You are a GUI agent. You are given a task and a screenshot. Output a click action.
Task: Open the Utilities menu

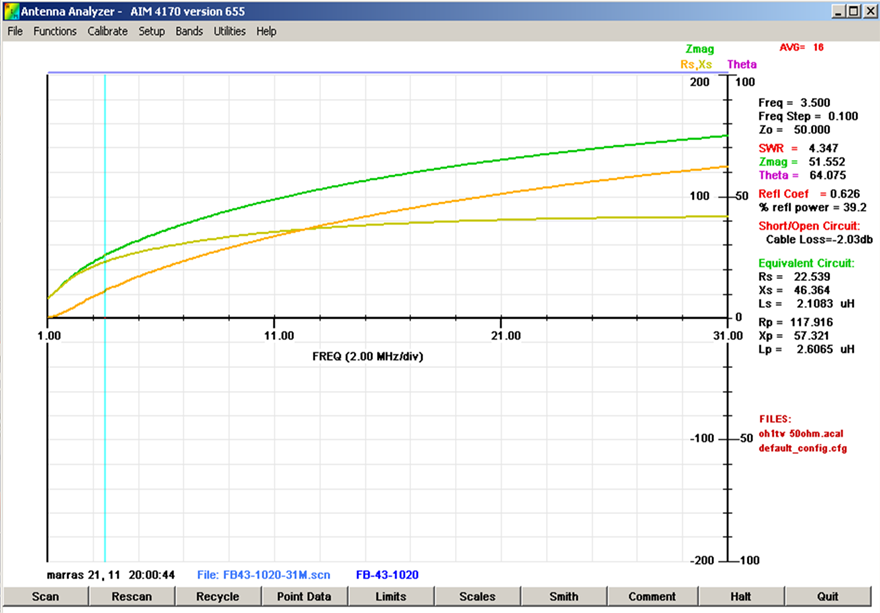click(x=230, y=31)
